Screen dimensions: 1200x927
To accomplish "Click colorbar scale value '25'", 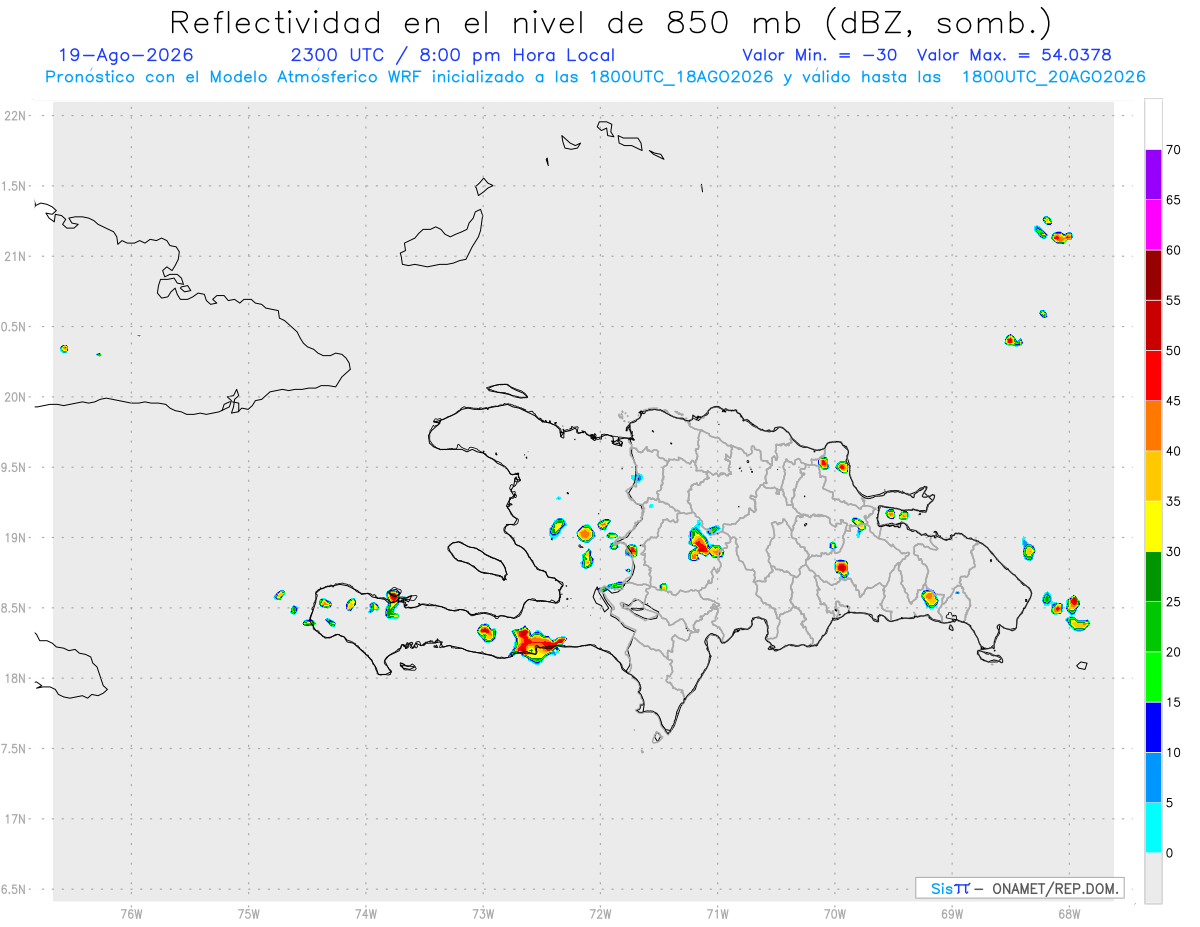I will [x=1173, y=602].
